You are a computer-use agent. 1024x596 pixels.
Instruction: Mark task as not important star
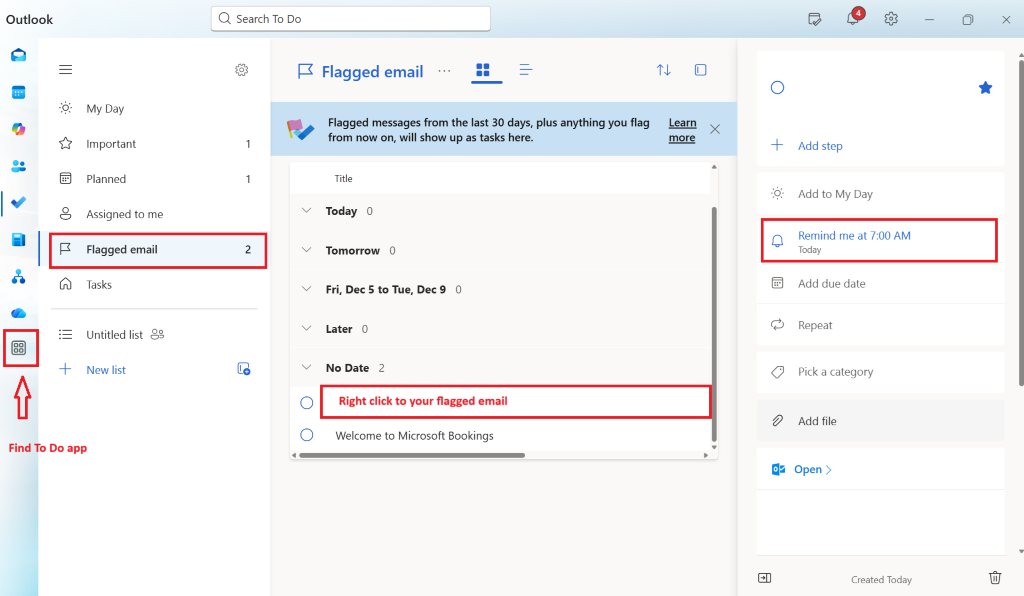(985, 87)
